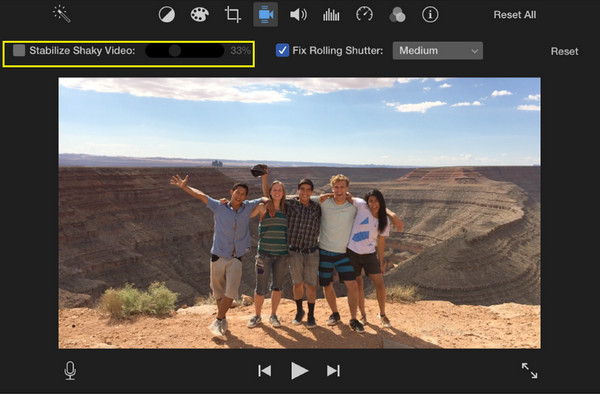Click the microphone voiceover icon

point(70,370)
